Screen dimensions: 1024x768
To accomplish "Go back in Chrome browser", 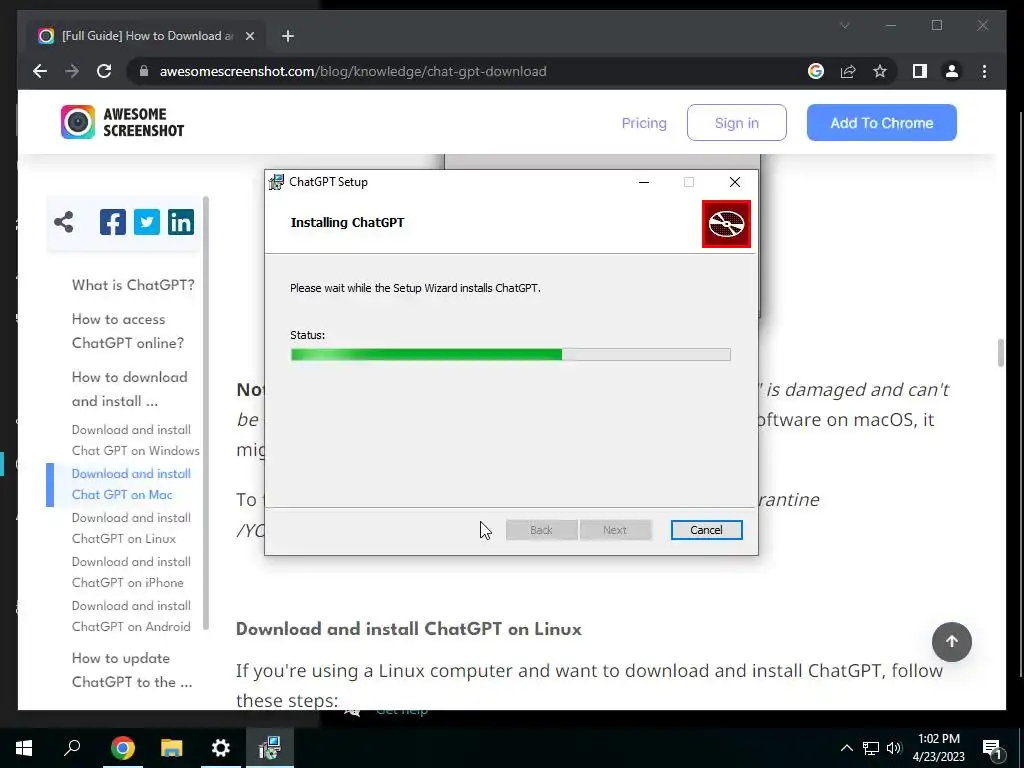I will pos(40,71).
